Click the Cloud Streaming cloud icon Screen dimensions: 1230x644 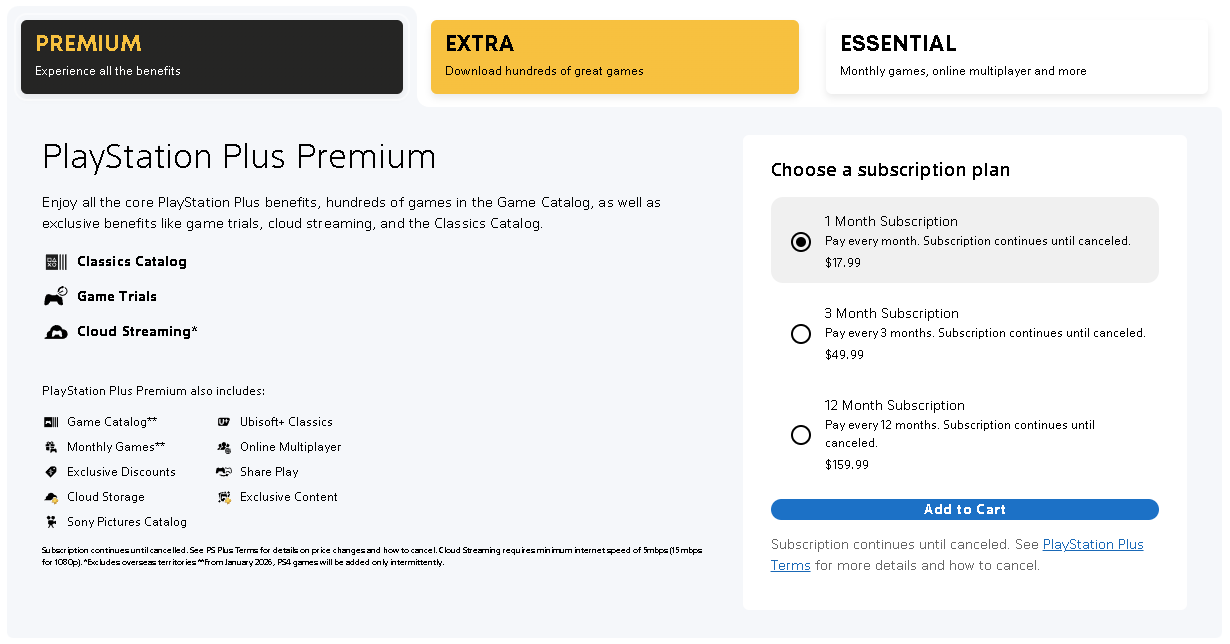[55, 331]
